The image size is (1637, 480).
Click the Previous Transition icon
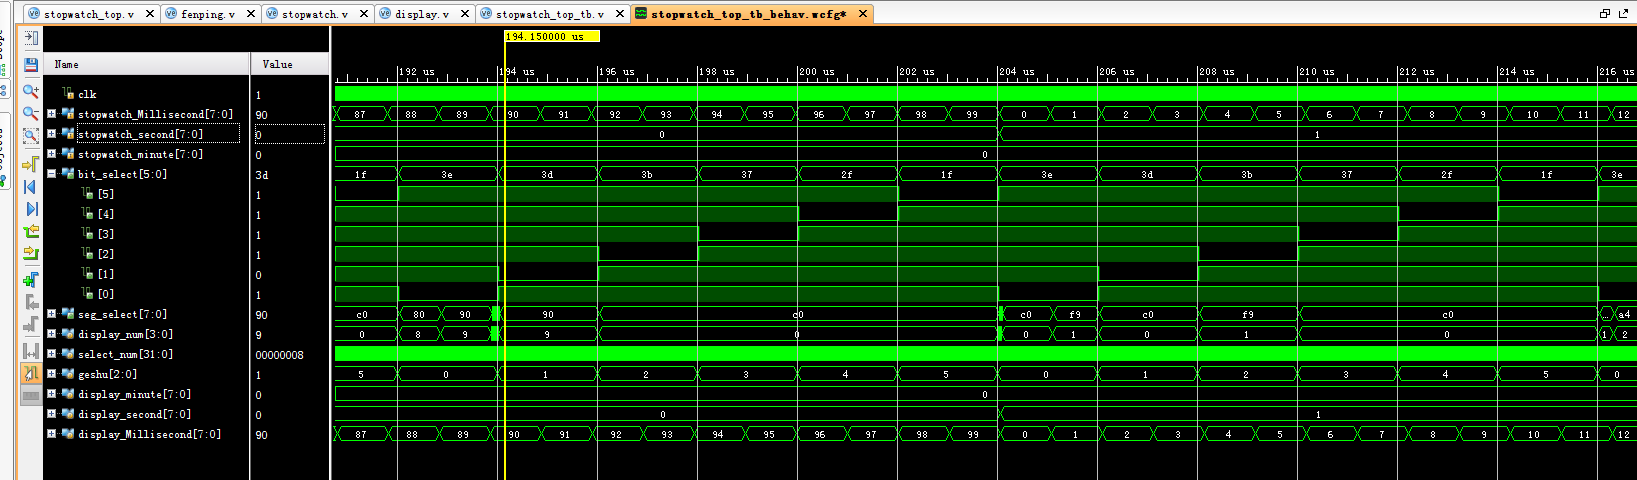pyautogui.click(x=31, y=231)
